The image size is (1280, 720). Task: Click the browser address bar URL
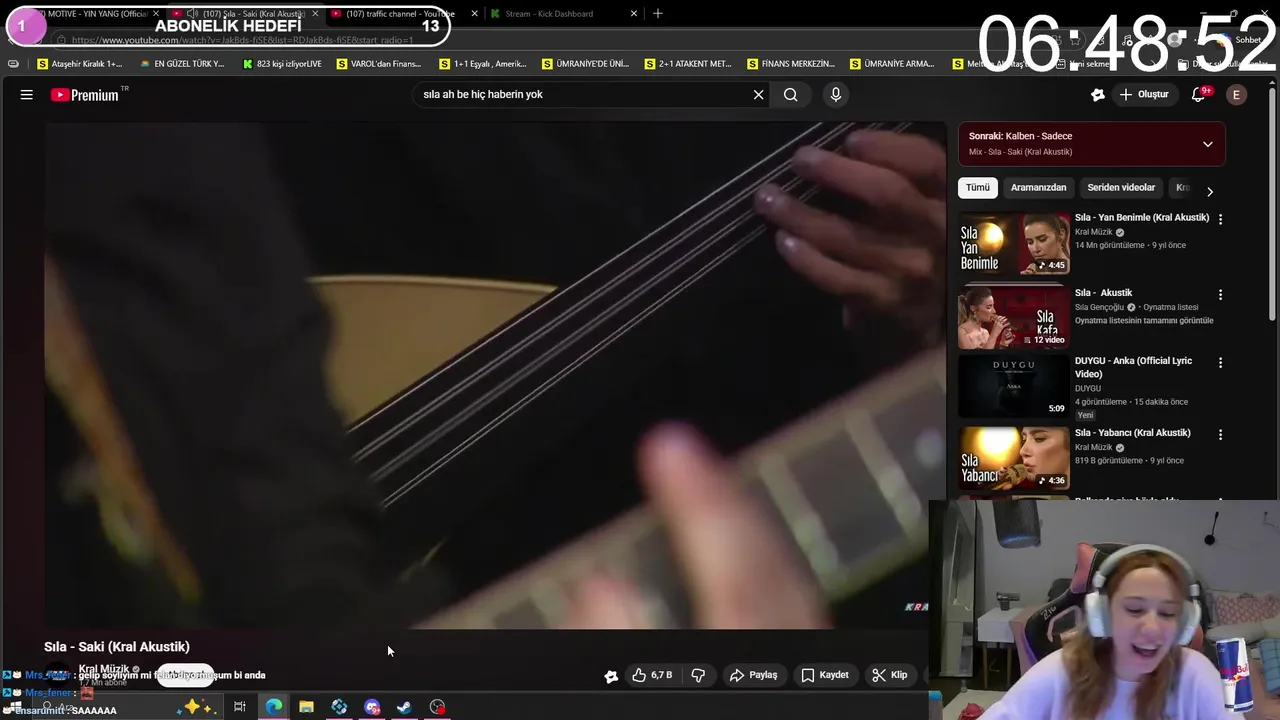pos(243,40)
